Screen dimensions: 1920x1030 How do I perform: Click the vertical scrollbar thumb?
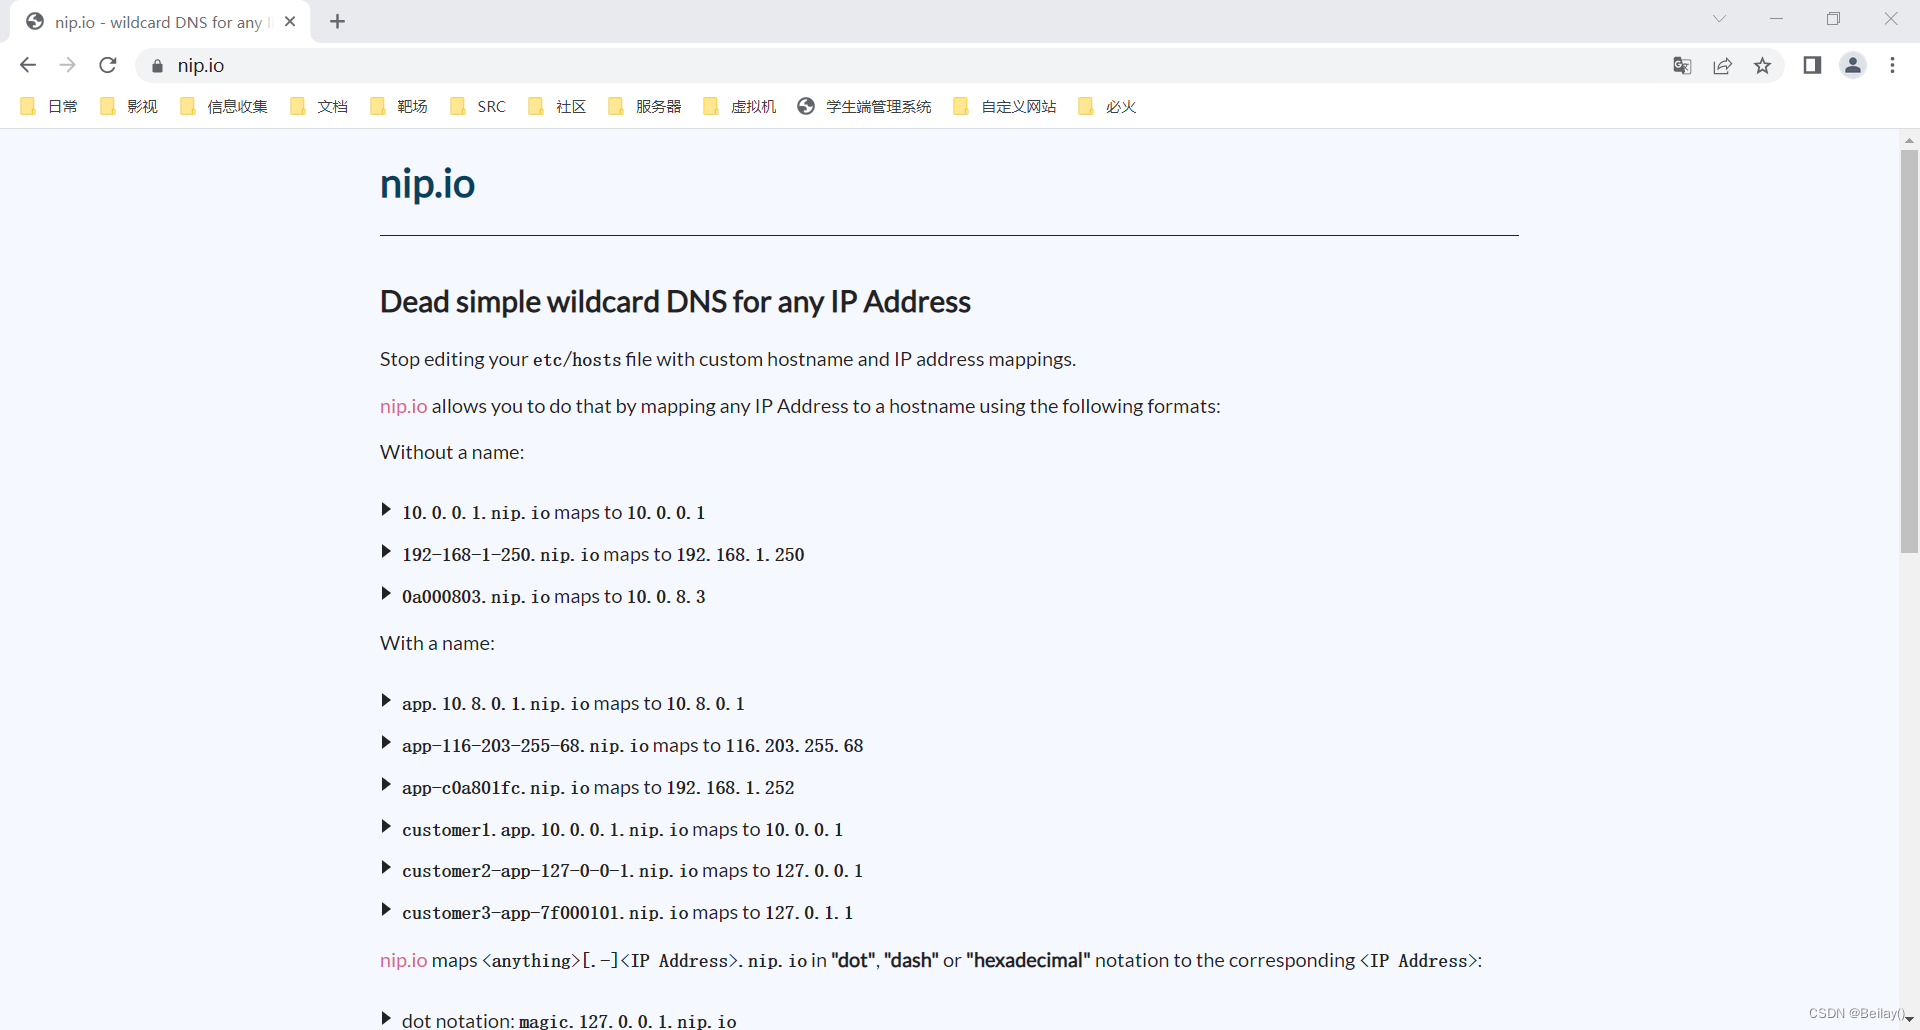tap(1909, 350)
